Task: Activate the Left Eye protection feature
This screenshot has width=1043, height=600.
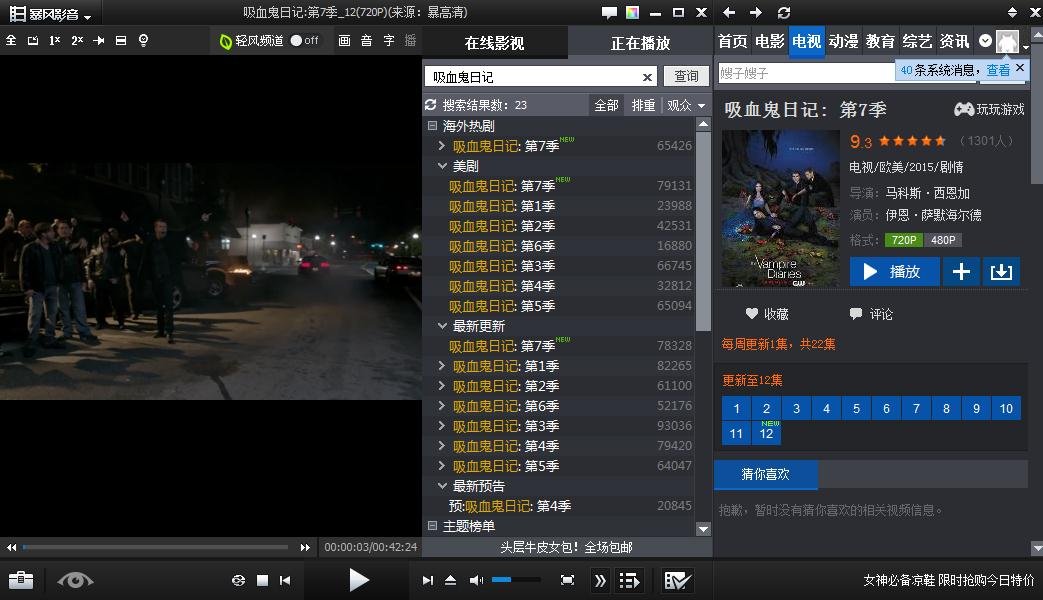Action: (74, 580)
